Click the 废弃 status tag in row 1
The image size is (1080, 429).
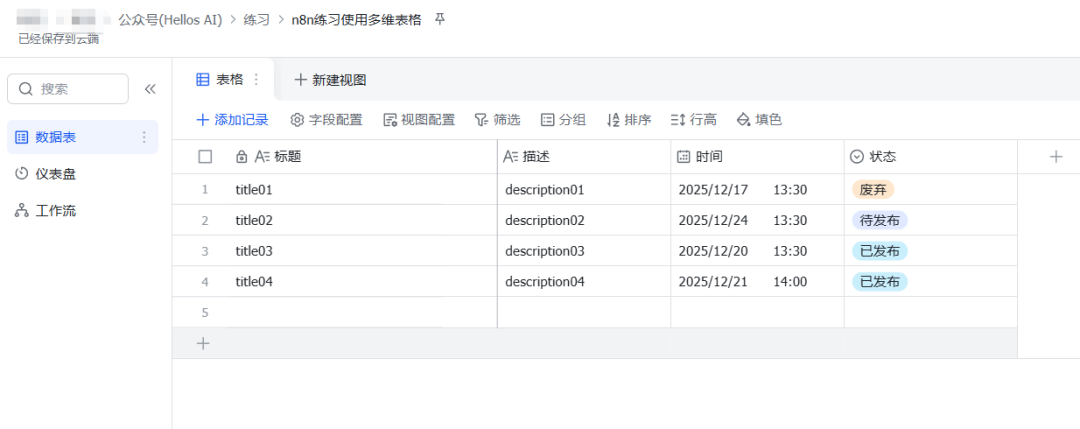(x=873, y=189)
